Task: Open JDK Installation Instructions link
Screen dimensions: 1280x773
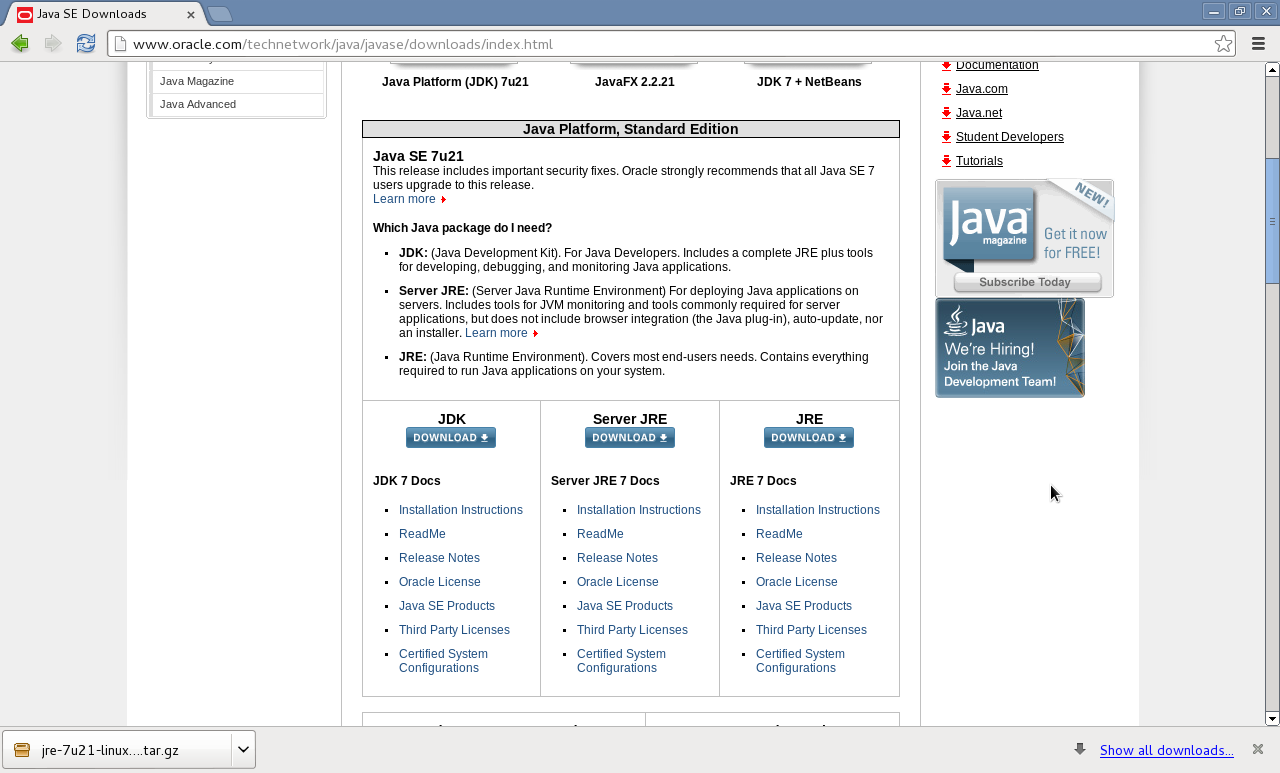Action: (x=461, y=510)
